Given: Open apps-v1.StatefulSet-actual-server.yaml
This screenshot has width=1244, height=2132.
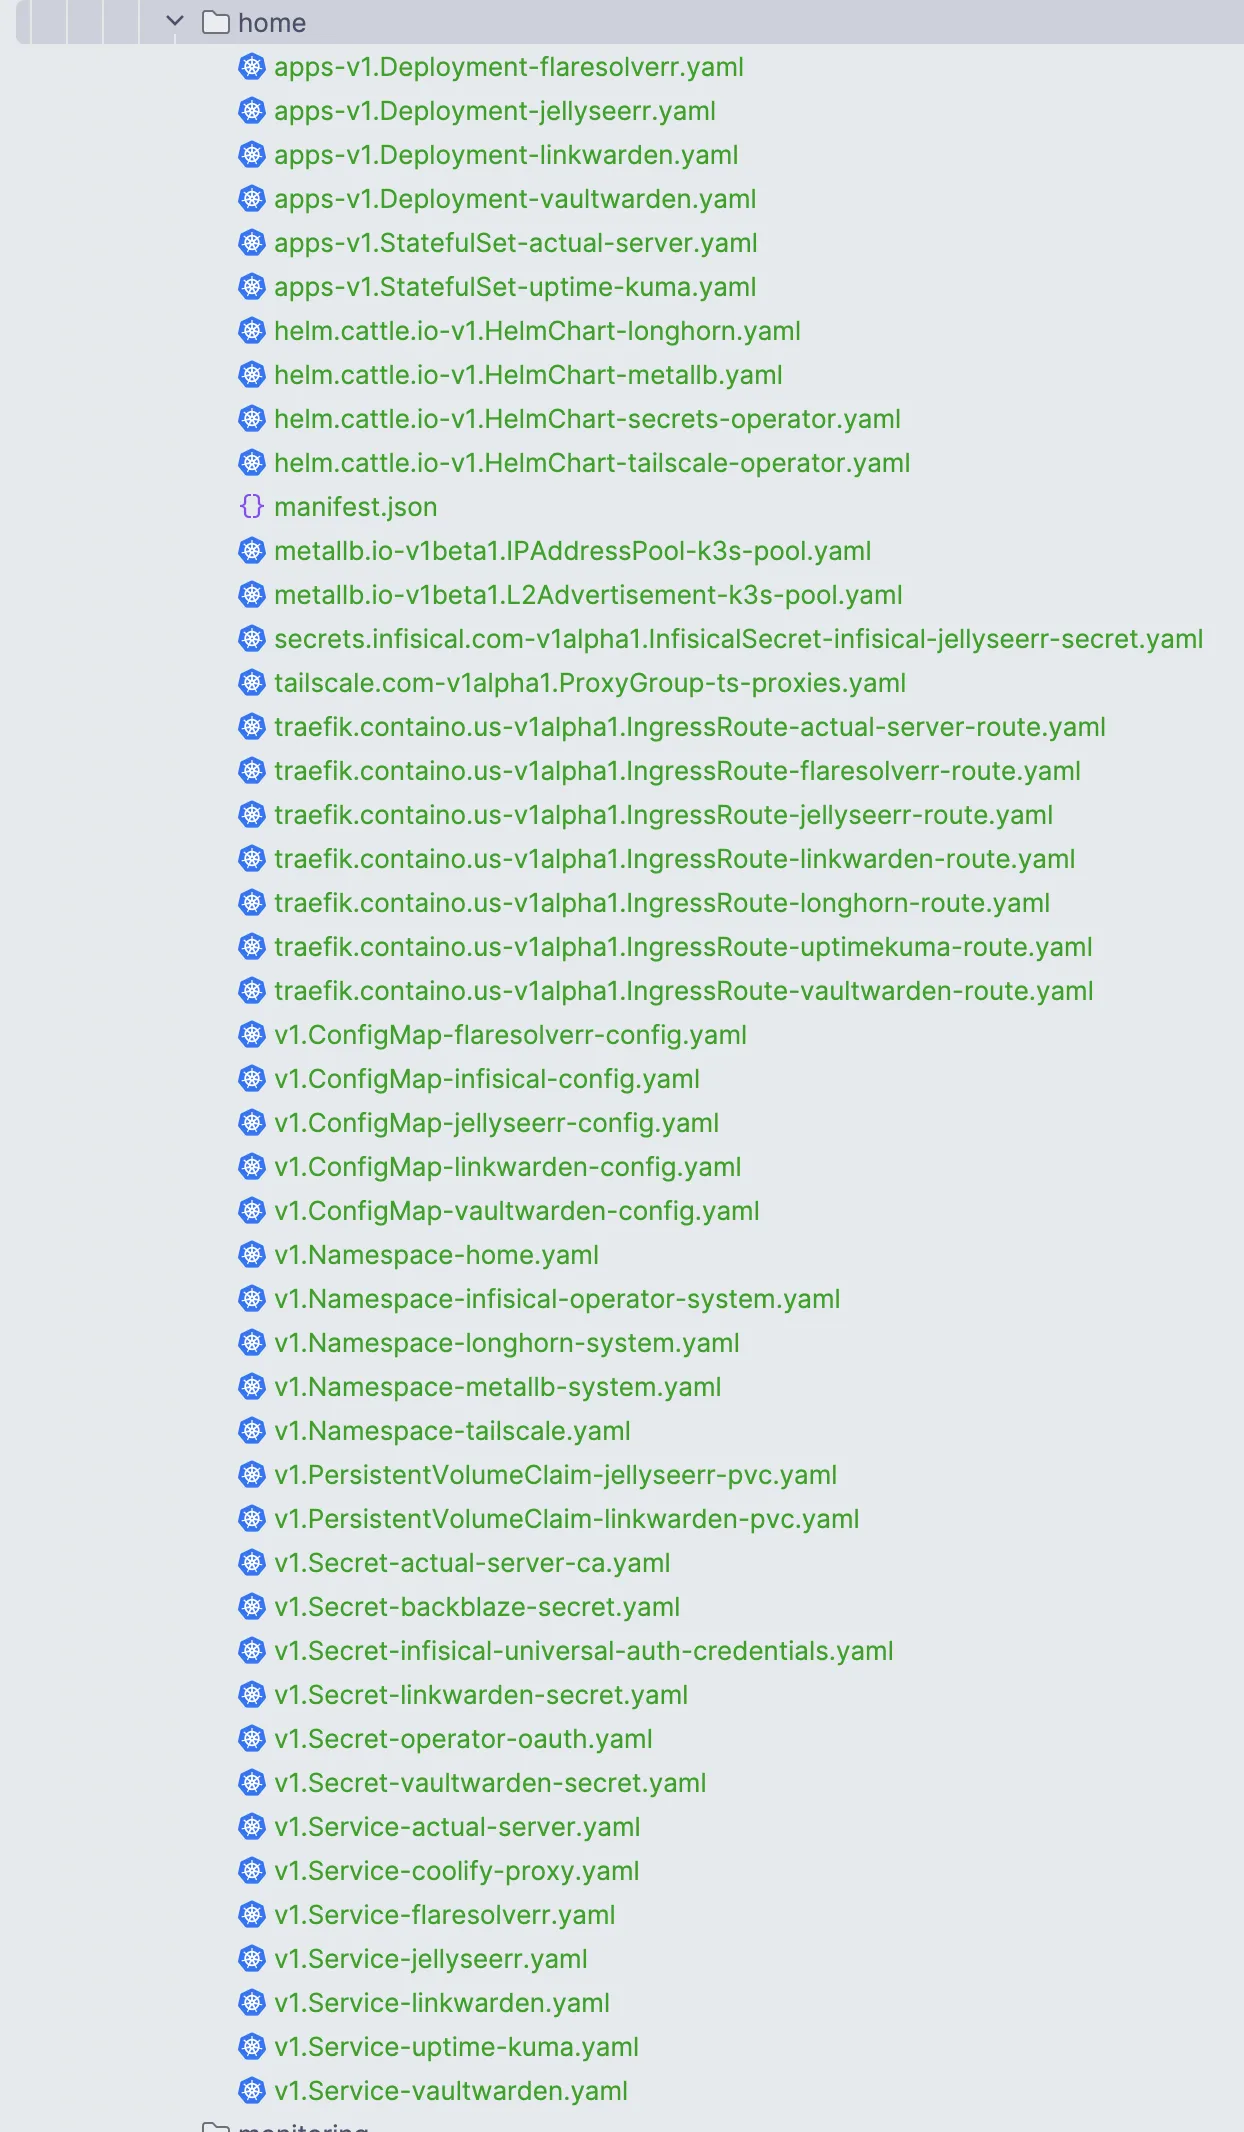Looking at the screenshot, I should coord(515,243).
